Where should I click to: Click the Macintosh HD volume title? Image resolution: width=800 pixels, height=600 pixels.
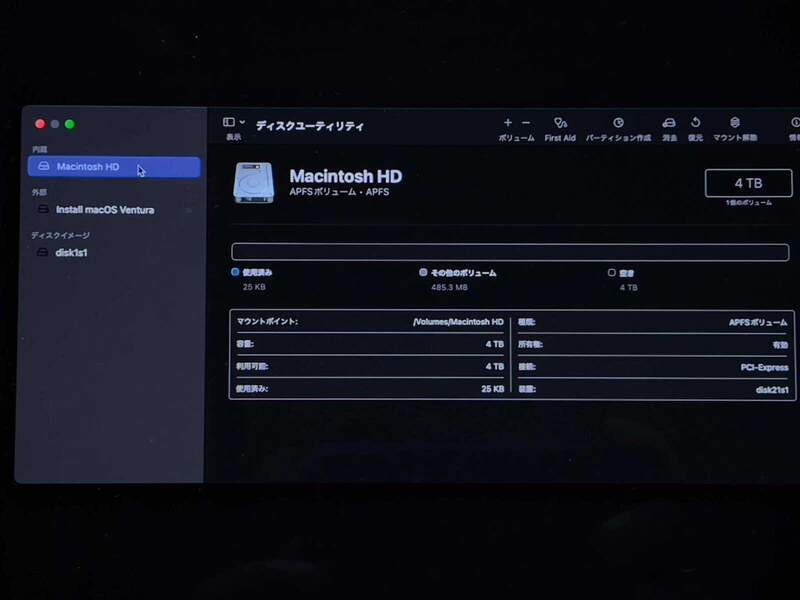(x=345, y=176)
